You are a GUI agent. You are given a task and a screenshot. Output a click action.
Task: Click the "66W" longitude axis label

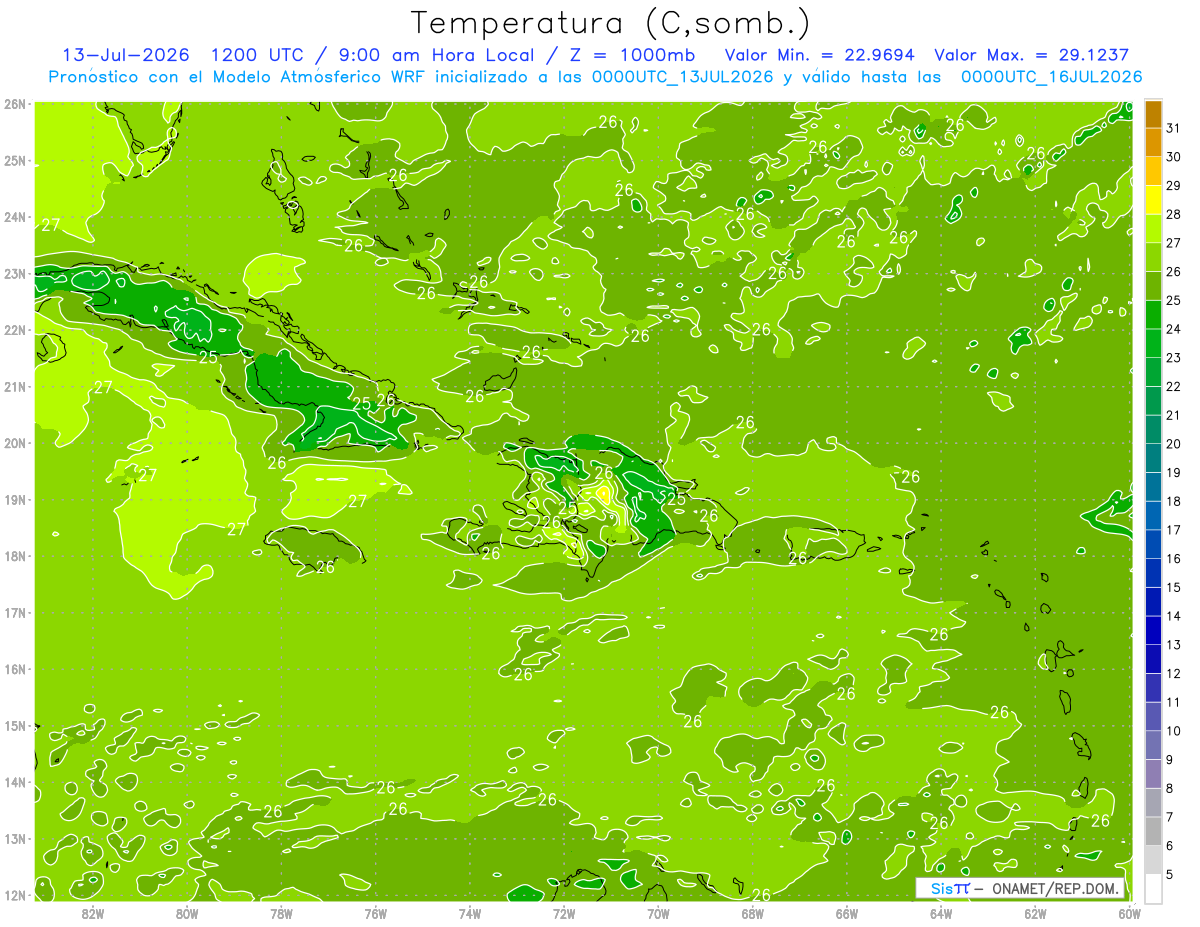[x=847, y=913]
